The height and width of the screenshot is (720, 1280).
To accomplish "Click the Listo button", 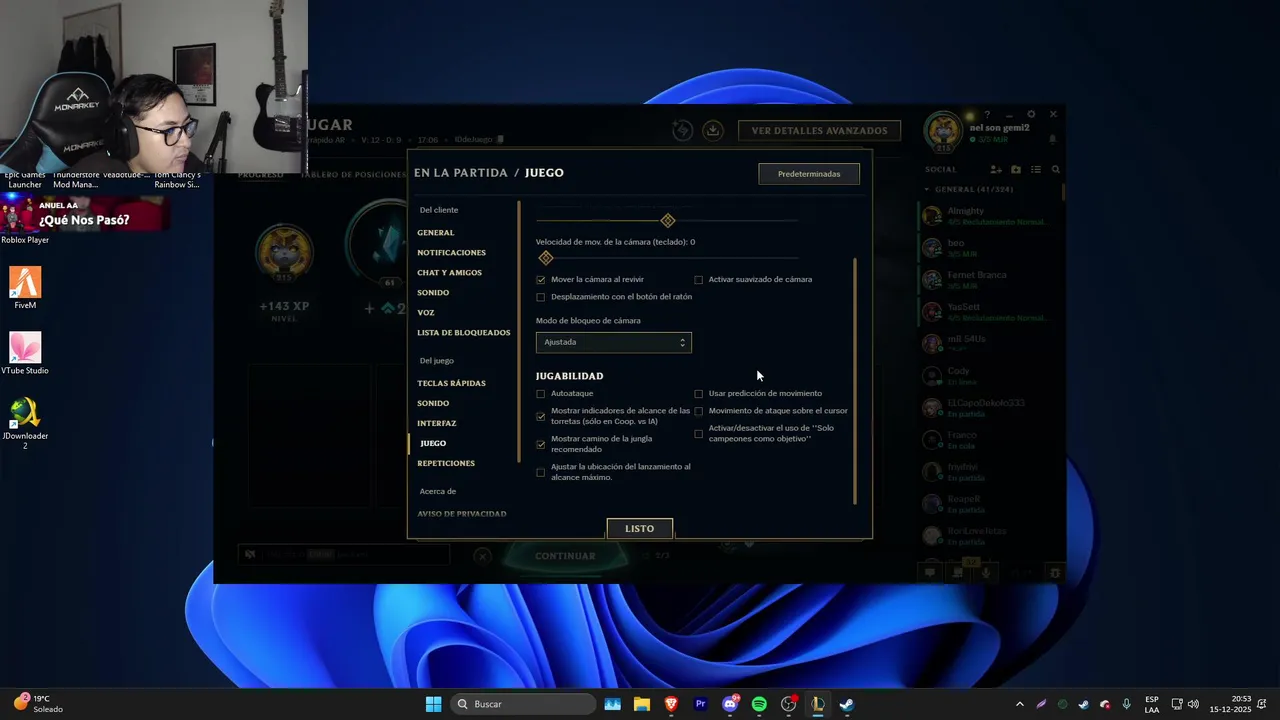I will coord(640,528).
